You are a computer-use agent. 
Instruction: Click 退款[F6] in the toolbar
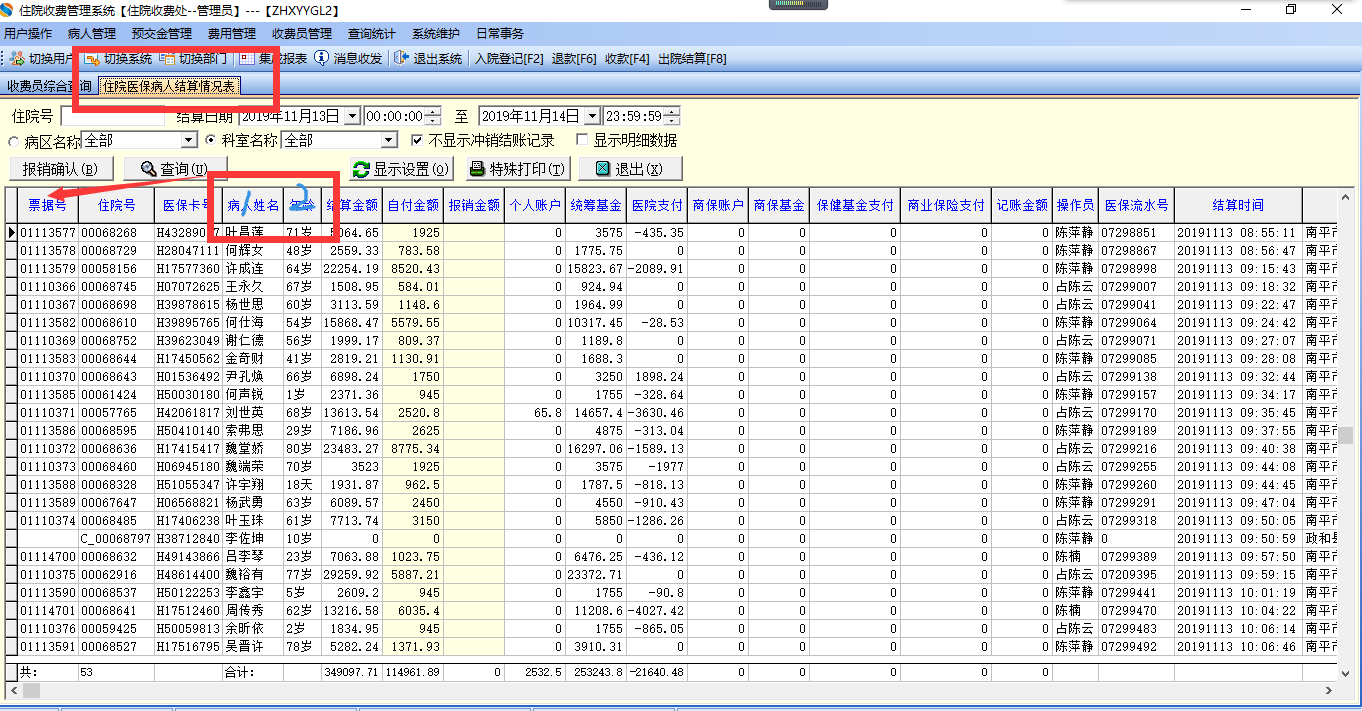(x=574, y=59)
